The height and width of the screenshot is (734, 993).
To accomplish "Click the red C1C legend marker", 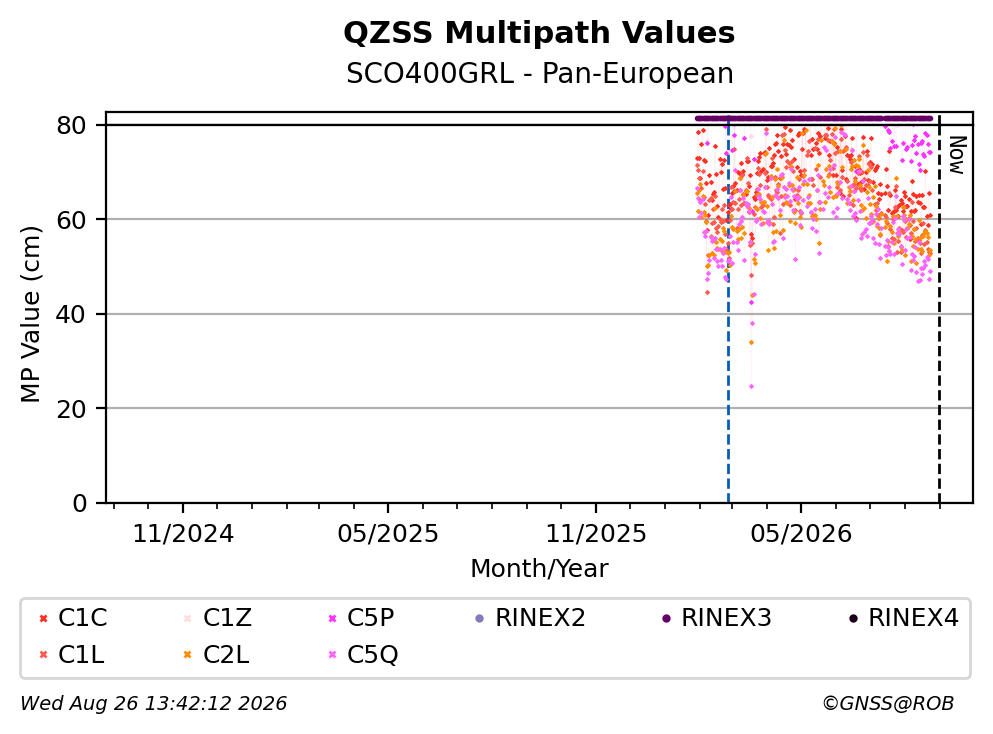I will (x=43, y=618).
